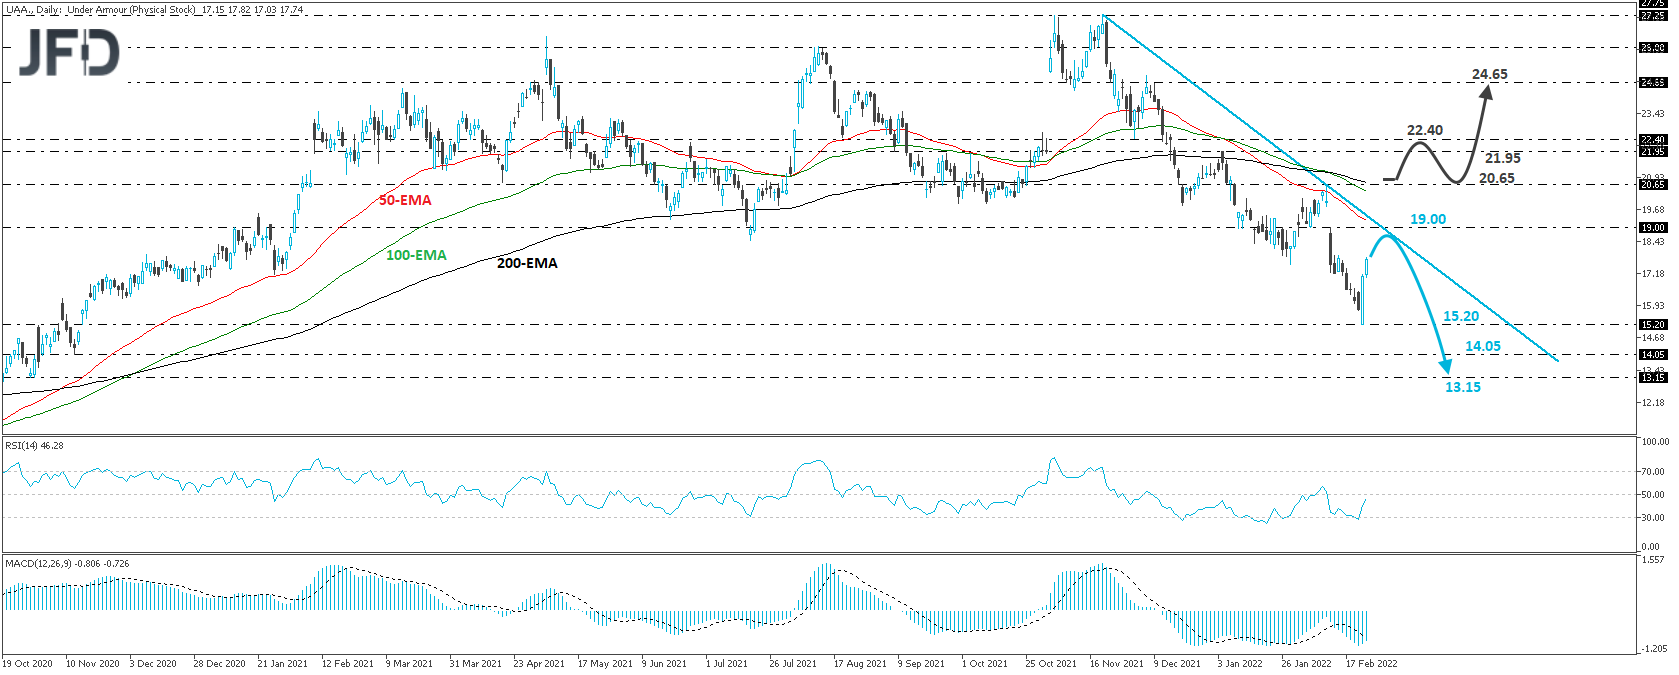Click the '1 Oct 2021' date label
This screenshot has width=1679, height=675.
(x=984, y=664)
